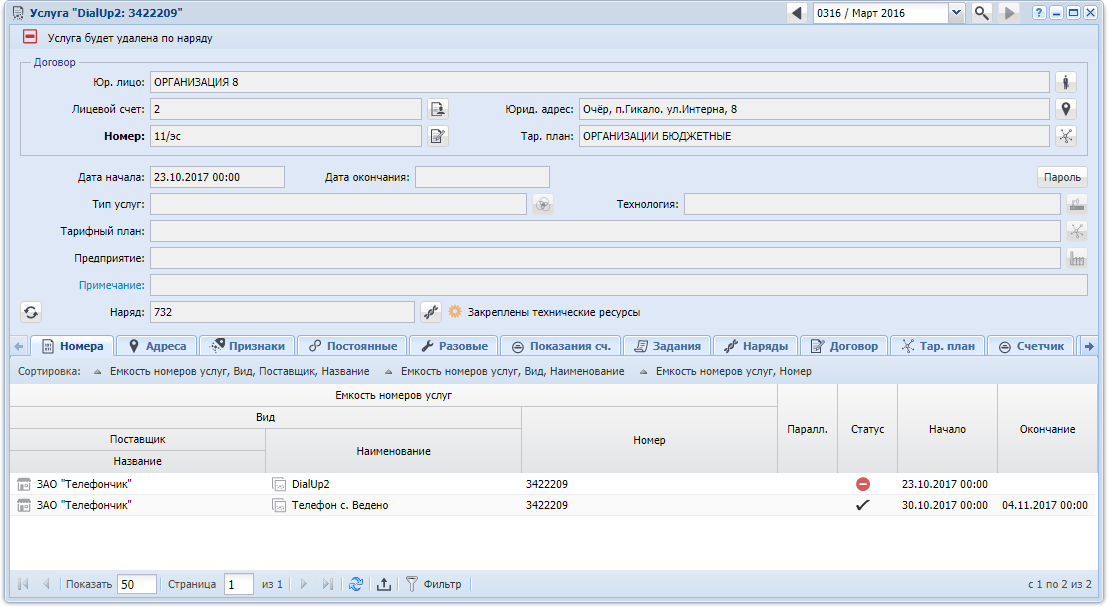Click the Номер column header

coord(649,440)
